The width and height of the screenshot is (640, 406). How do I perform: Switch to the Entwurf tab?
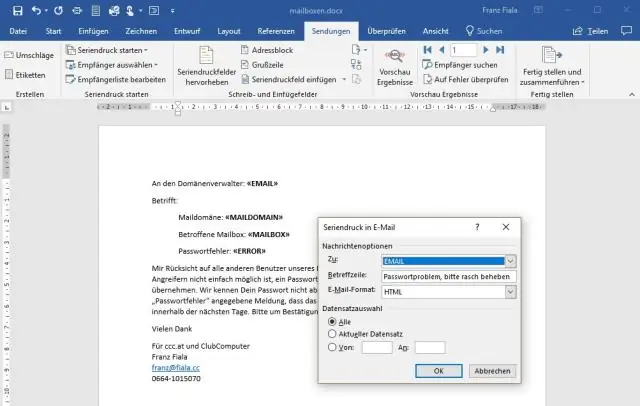(187, 31)
